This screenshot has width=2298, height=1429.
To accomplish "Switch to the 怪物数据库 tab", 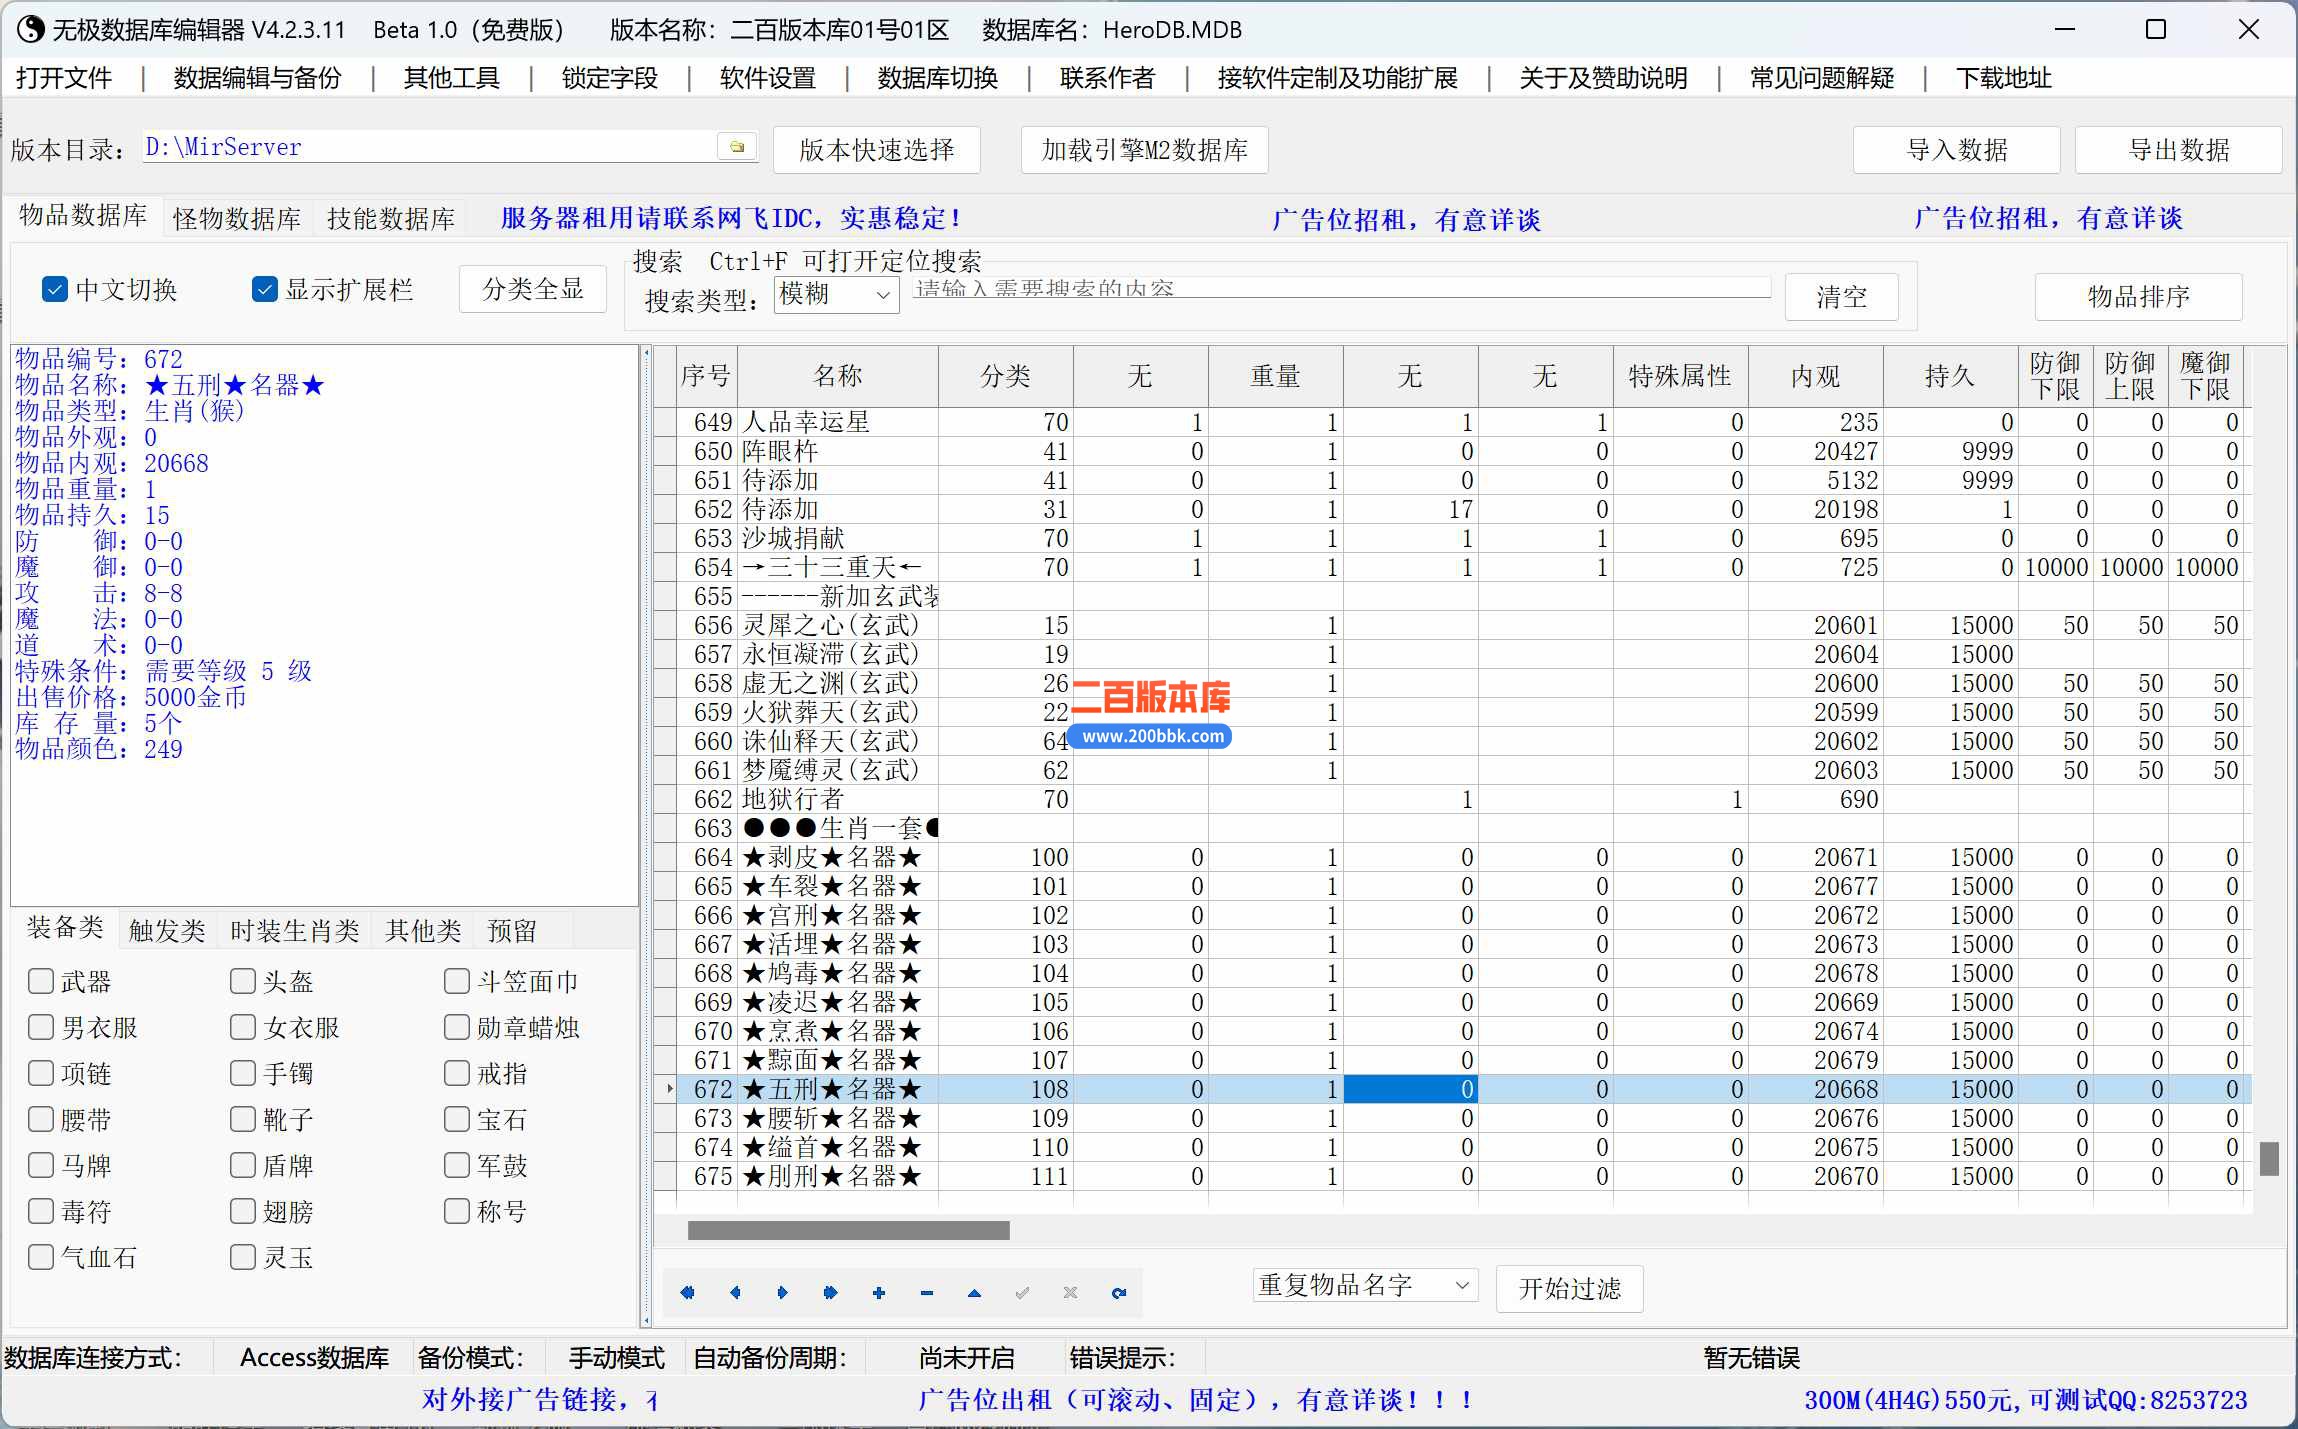I will click(237, 219).
